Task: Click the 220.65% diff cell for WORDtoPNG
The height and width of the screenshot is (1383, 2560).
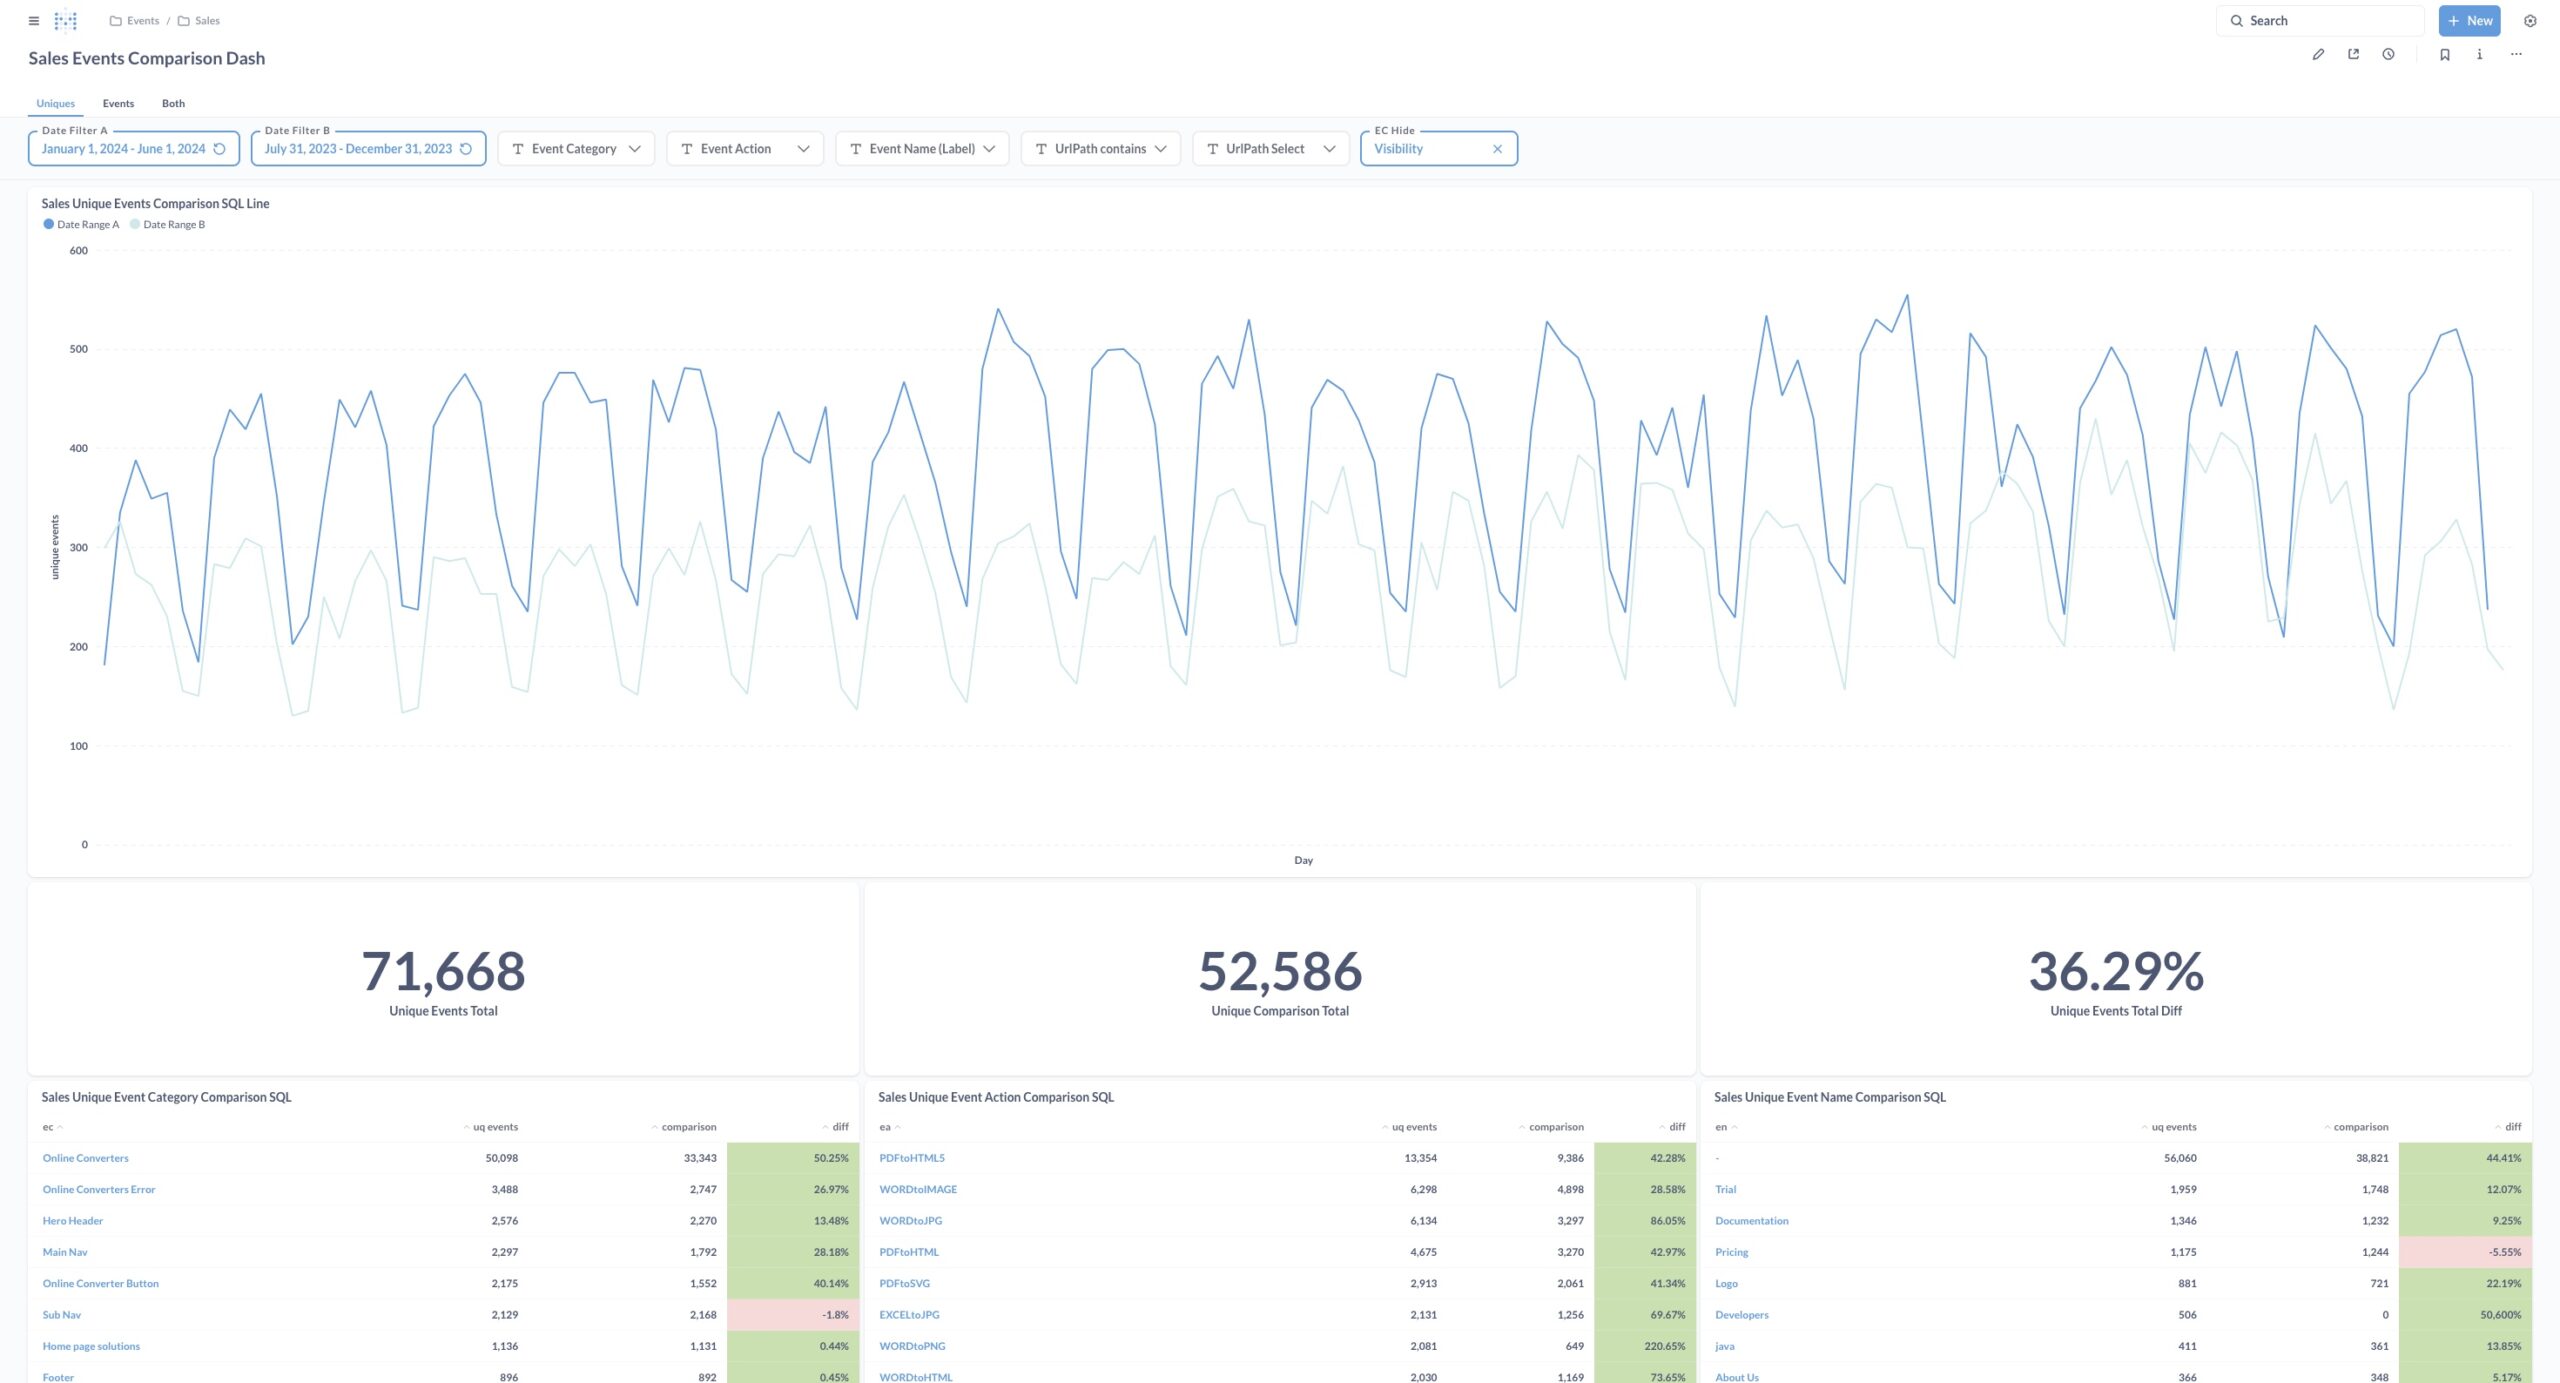Action: 1645,1346
